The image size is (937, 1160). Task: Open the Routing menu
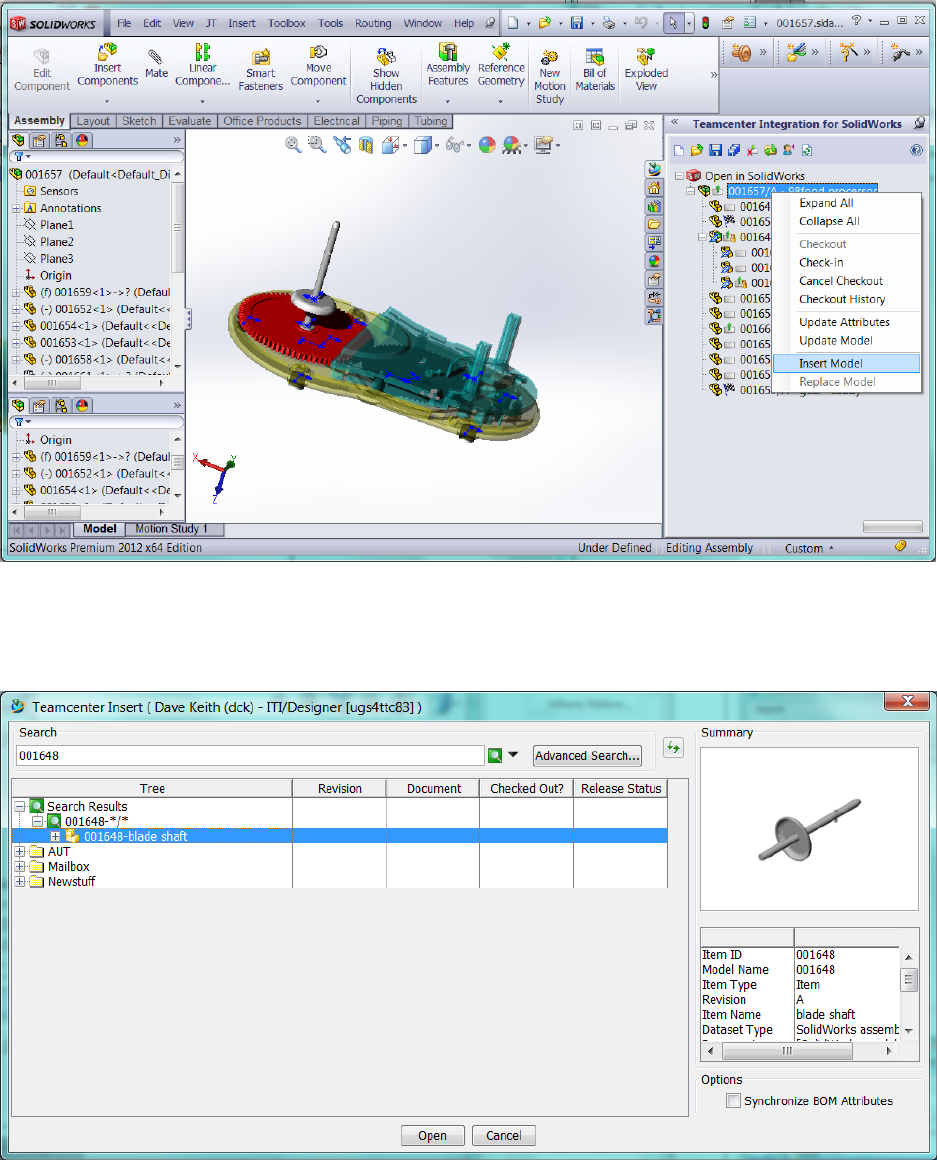point(373,23)
